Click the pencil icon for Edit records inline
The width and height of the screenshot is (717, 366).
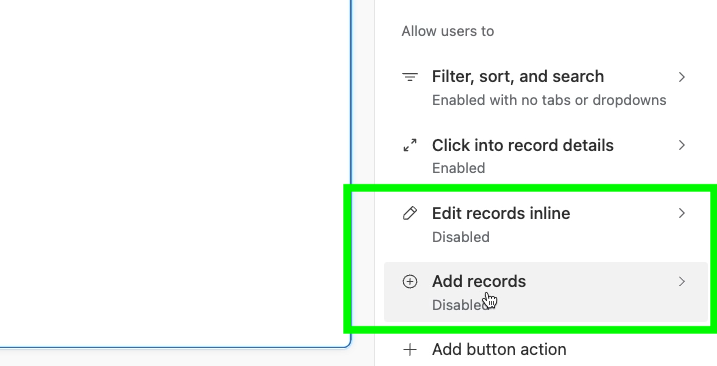point(410,213)
